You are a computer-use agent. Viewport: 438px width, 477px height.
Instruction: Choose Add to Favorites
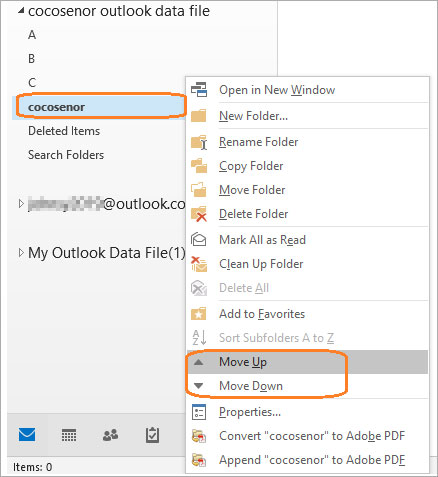tap(307, 314)
